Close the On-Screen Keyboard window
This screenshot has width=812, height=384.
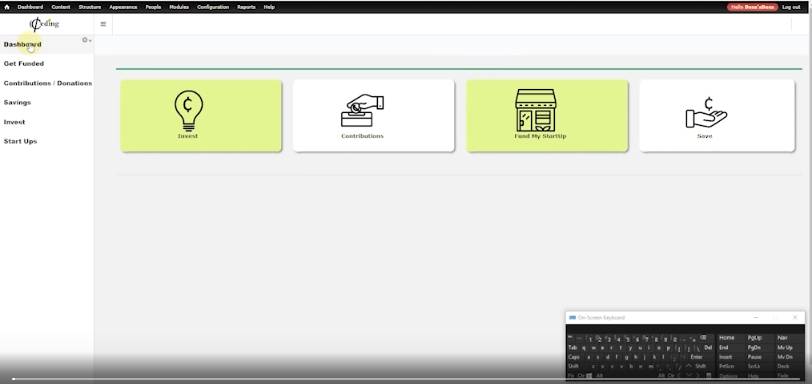[x=795, y=317]
